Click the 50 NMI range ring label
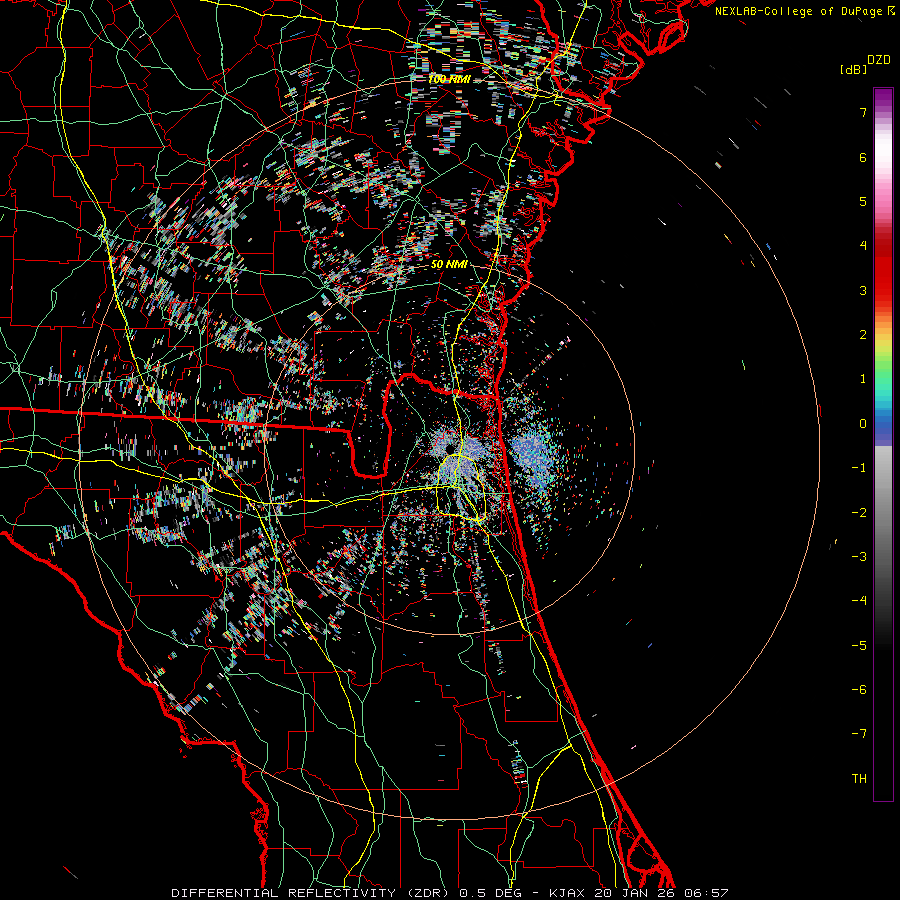Screen dimensions: 900x900 (449, 265)
